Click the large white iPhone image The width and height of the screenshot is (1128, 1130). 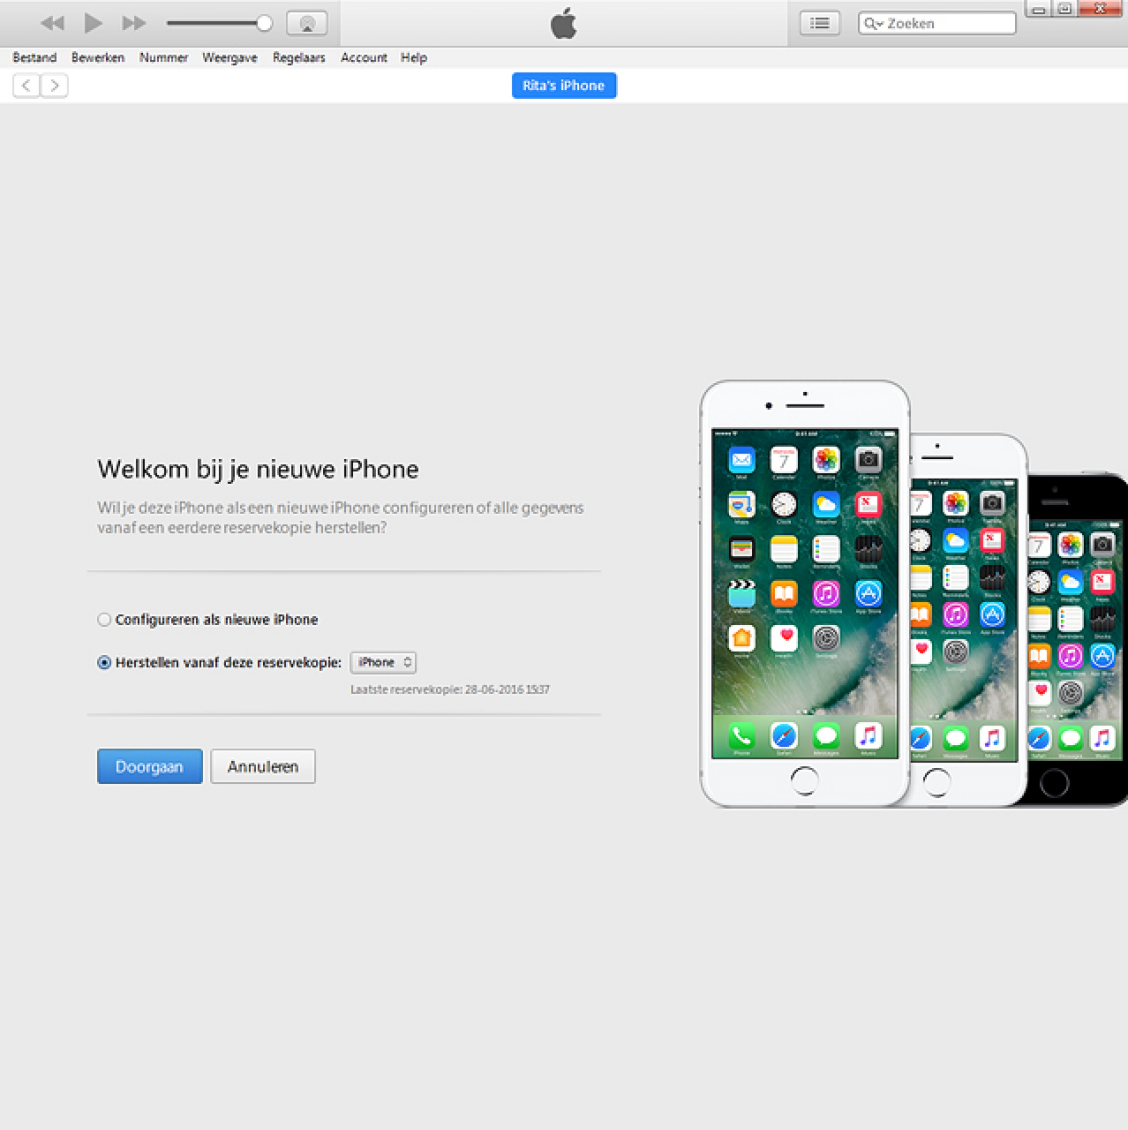(804, 593)
